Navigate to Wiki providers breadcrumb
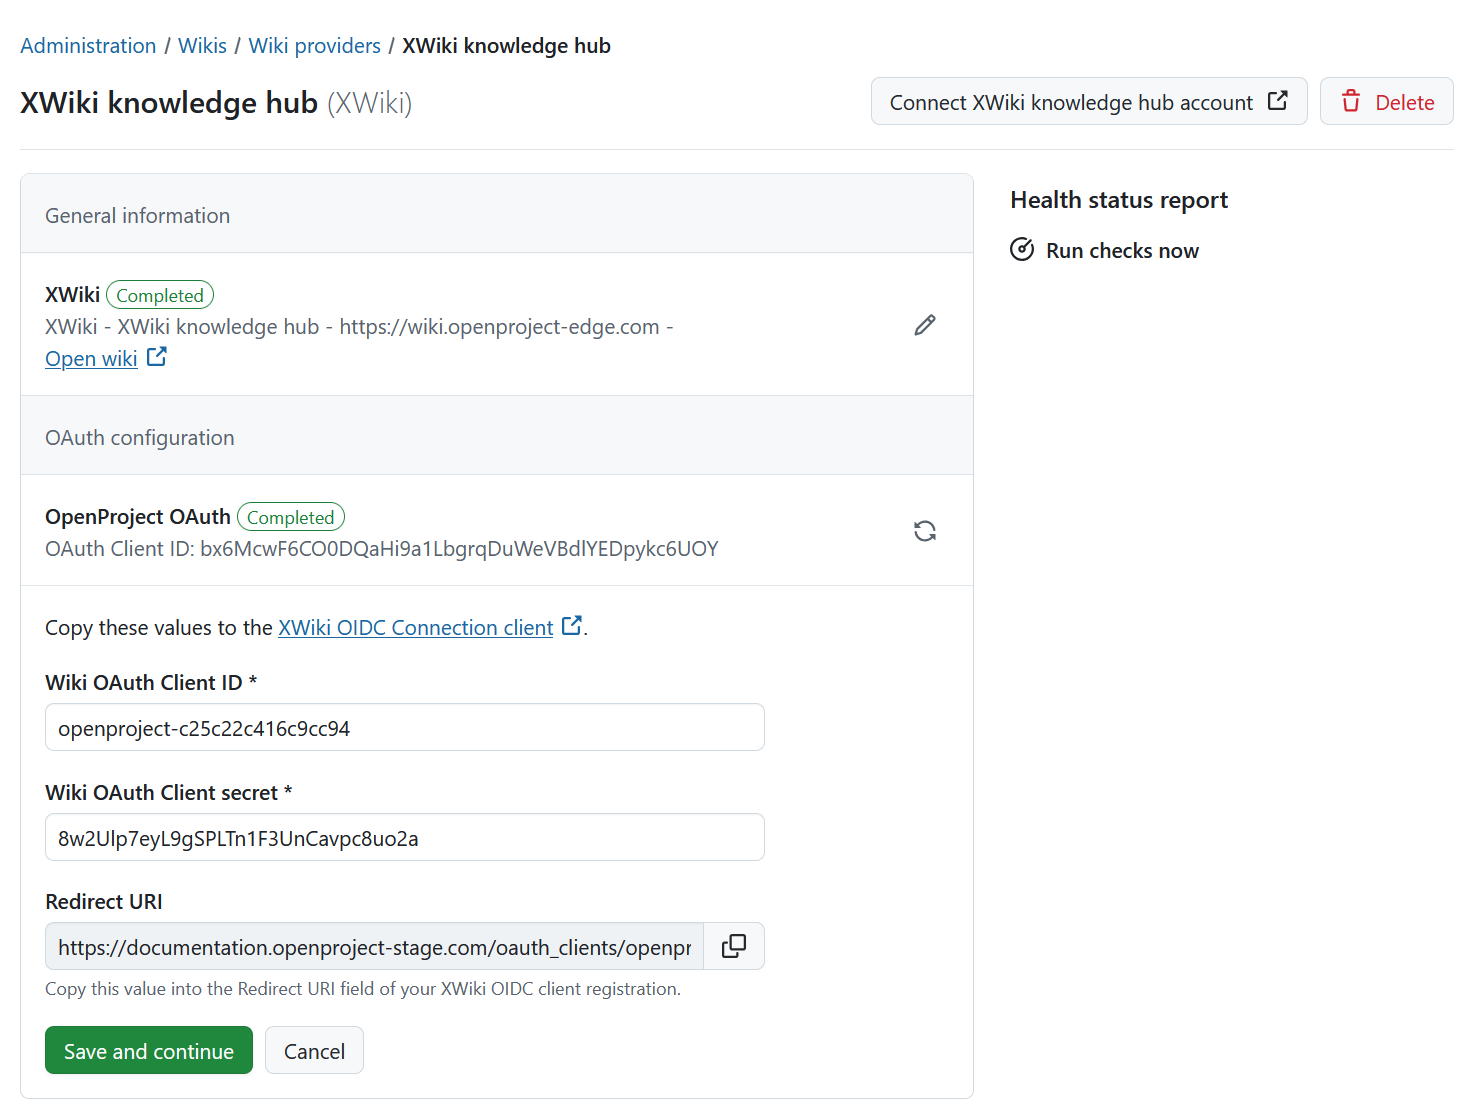Viewport: 1465px width, 1120px height. (314, 46)
